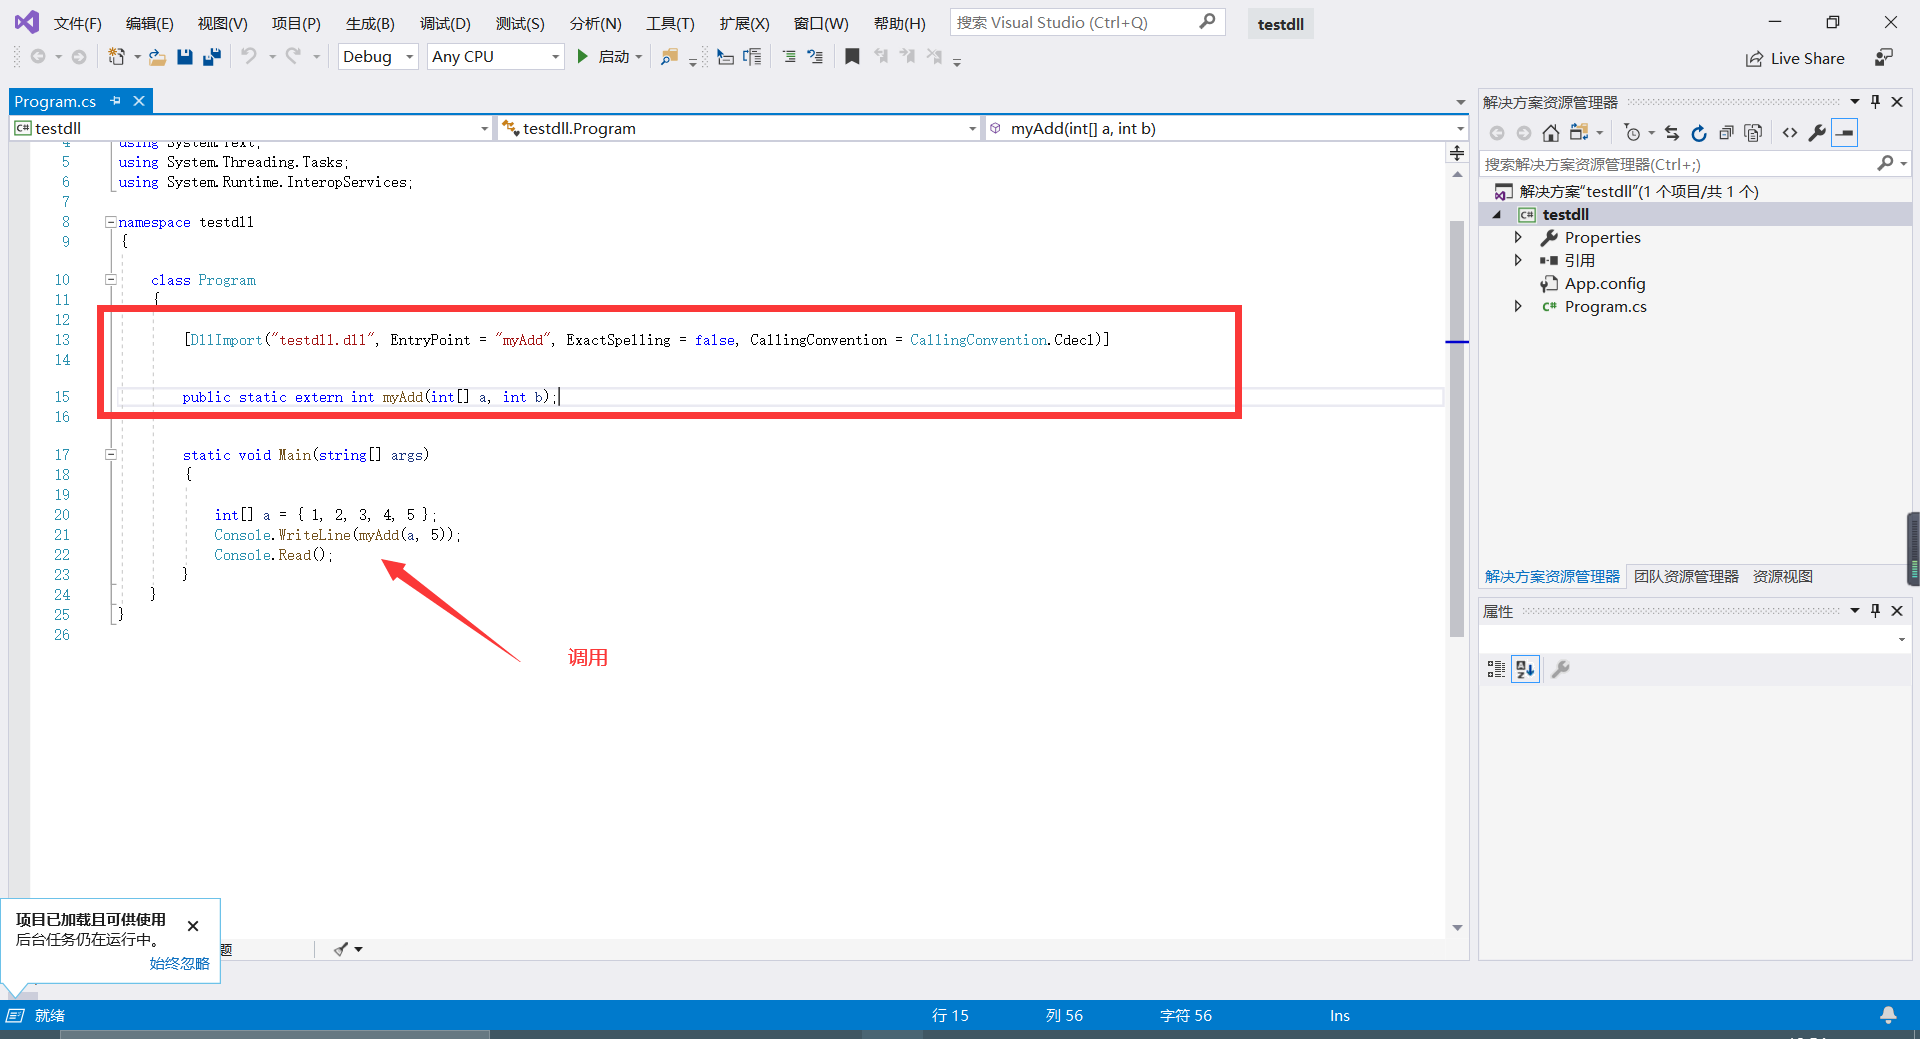Image resolution: width=1920 pixels, height=1039 pixels.
Task: Open the Debug configuration dropdown
Action: click(379, 57)
